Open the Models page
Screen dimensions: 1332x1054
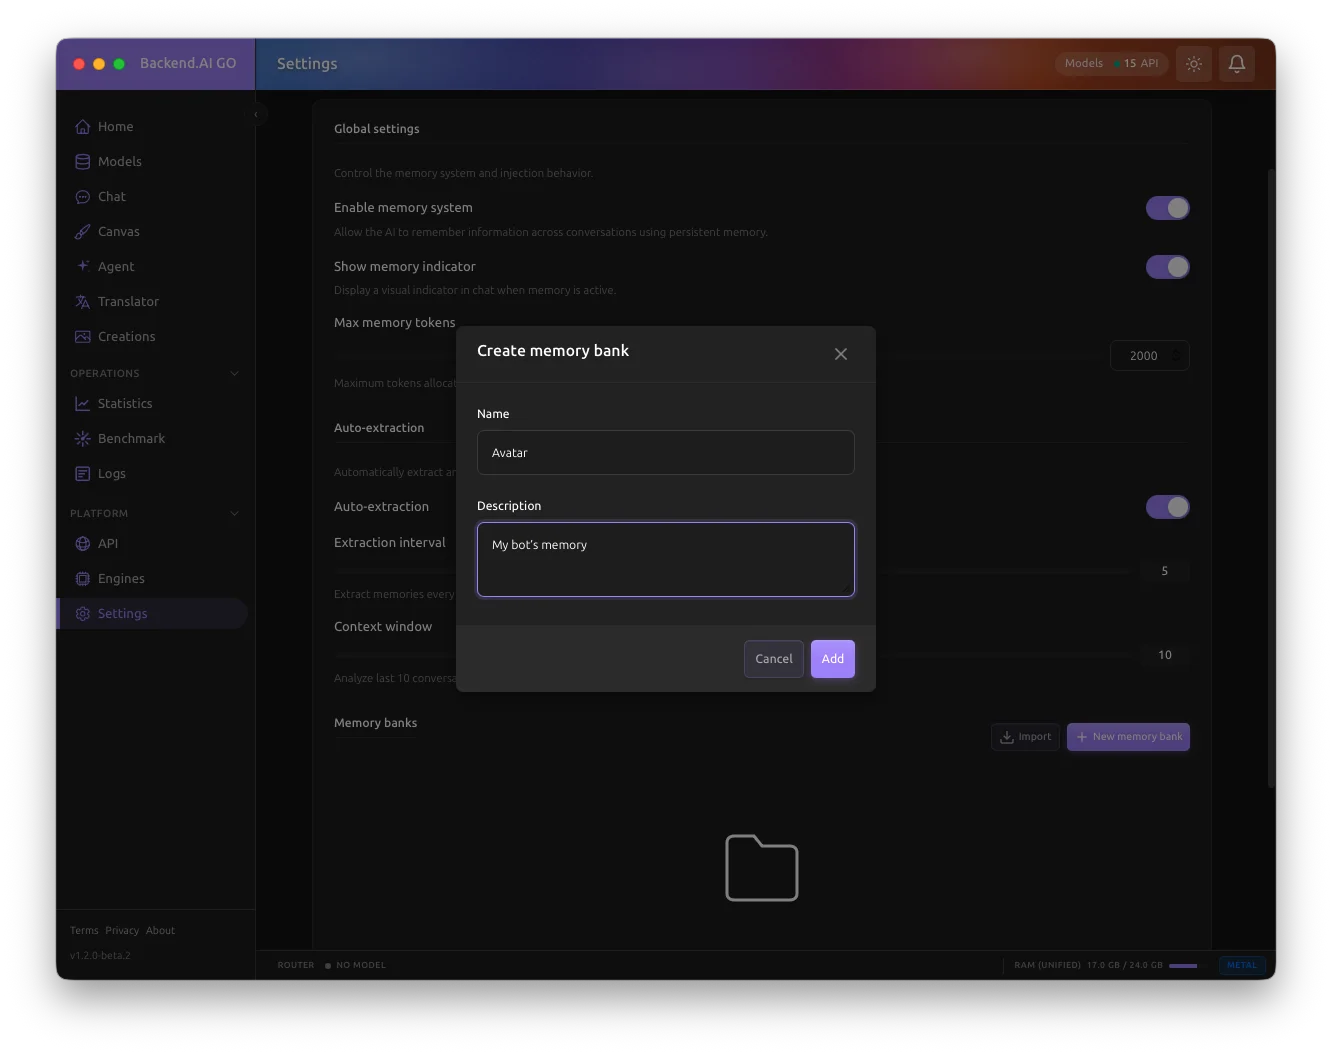[119, 161]
